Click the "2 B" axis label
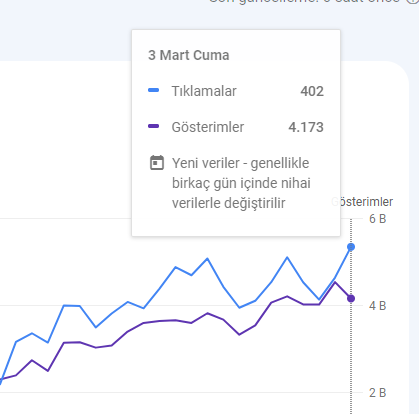Viewport: 419px width, 414px height. [x=378, y=393]
